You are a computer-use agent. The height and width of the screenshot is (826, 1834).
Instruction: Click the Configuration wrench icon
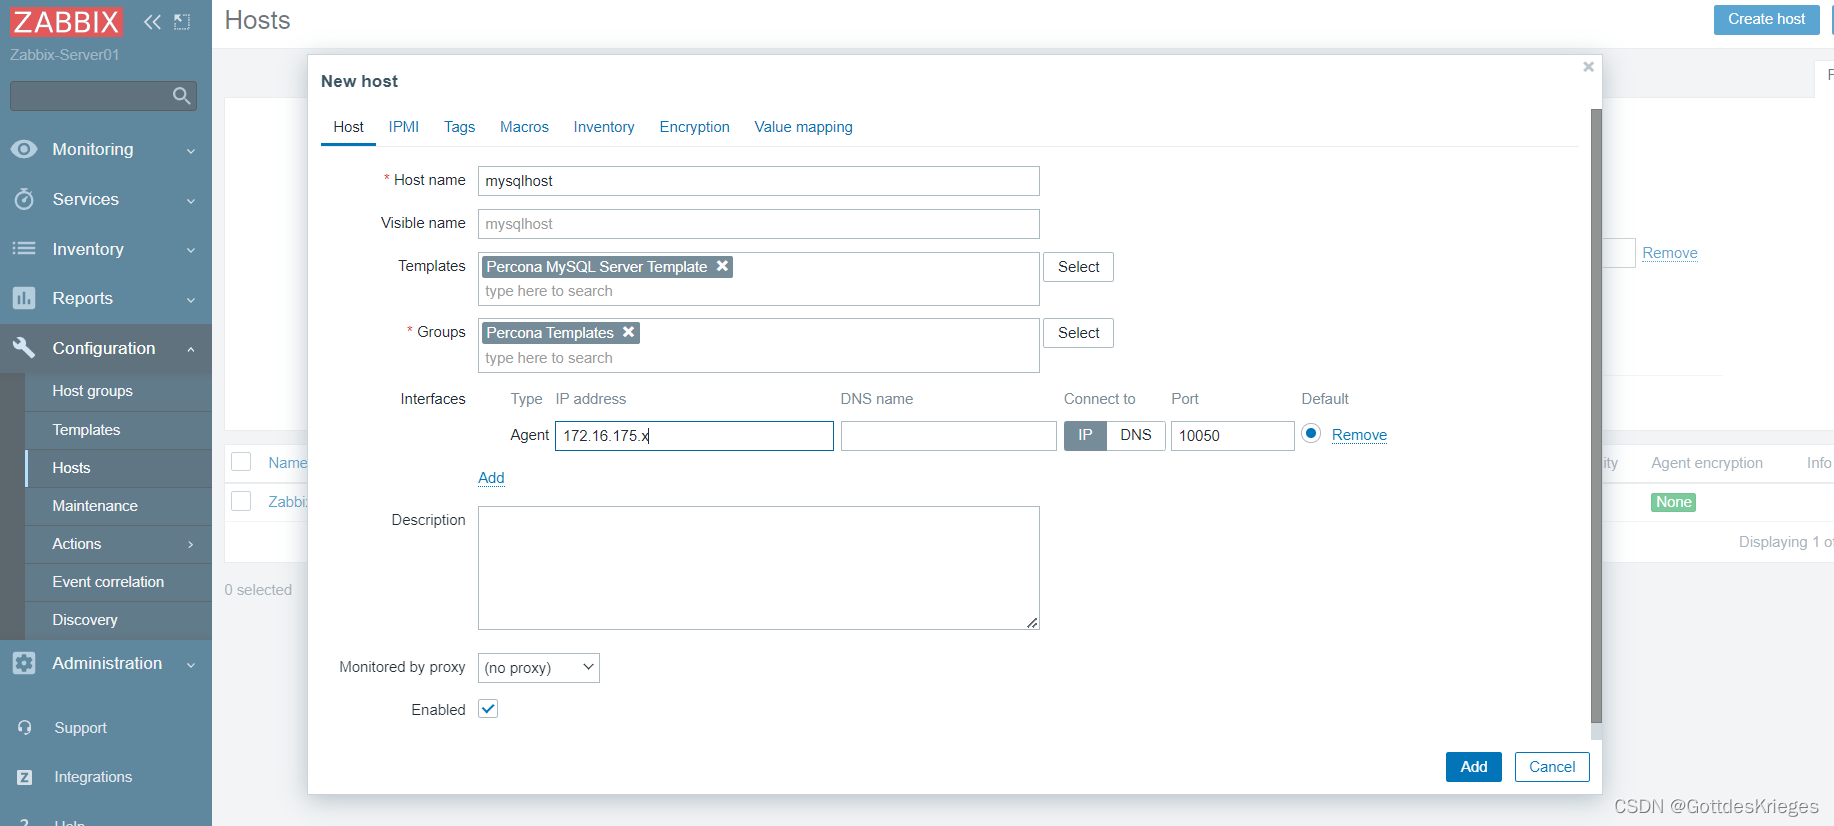[24, 348]
